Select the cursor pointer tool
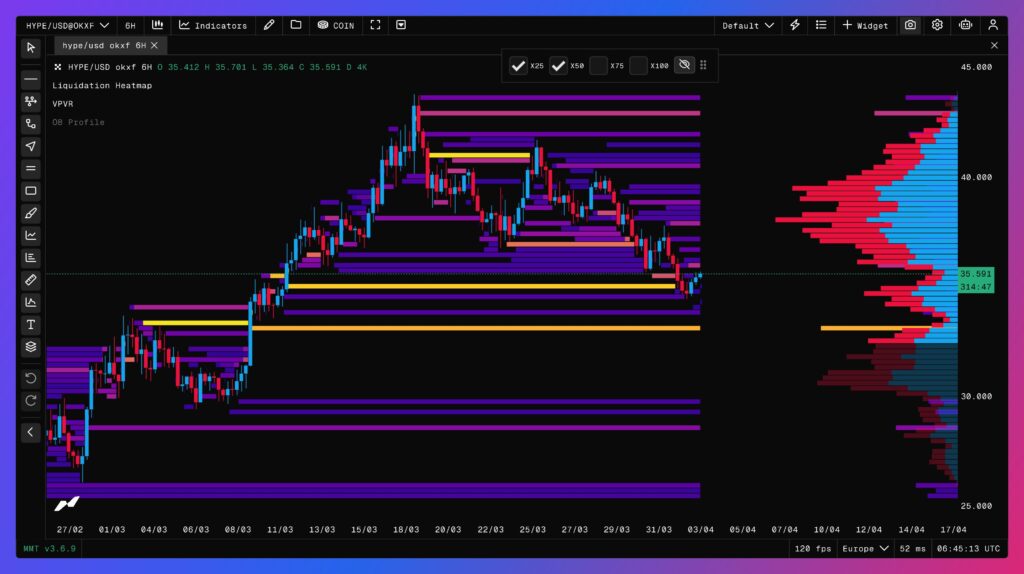Image resolution: width=1024 pixels, height=574 pixels. [31, 47]
